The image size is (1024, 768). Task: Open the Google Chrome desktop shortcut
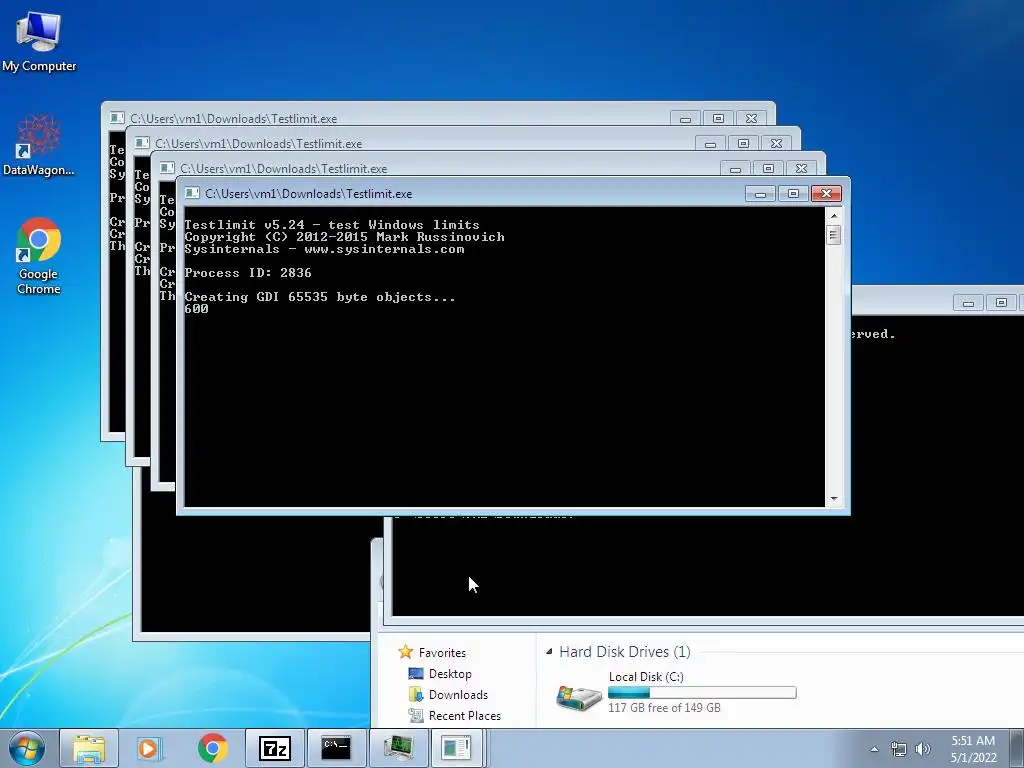[x=39, y=256]
